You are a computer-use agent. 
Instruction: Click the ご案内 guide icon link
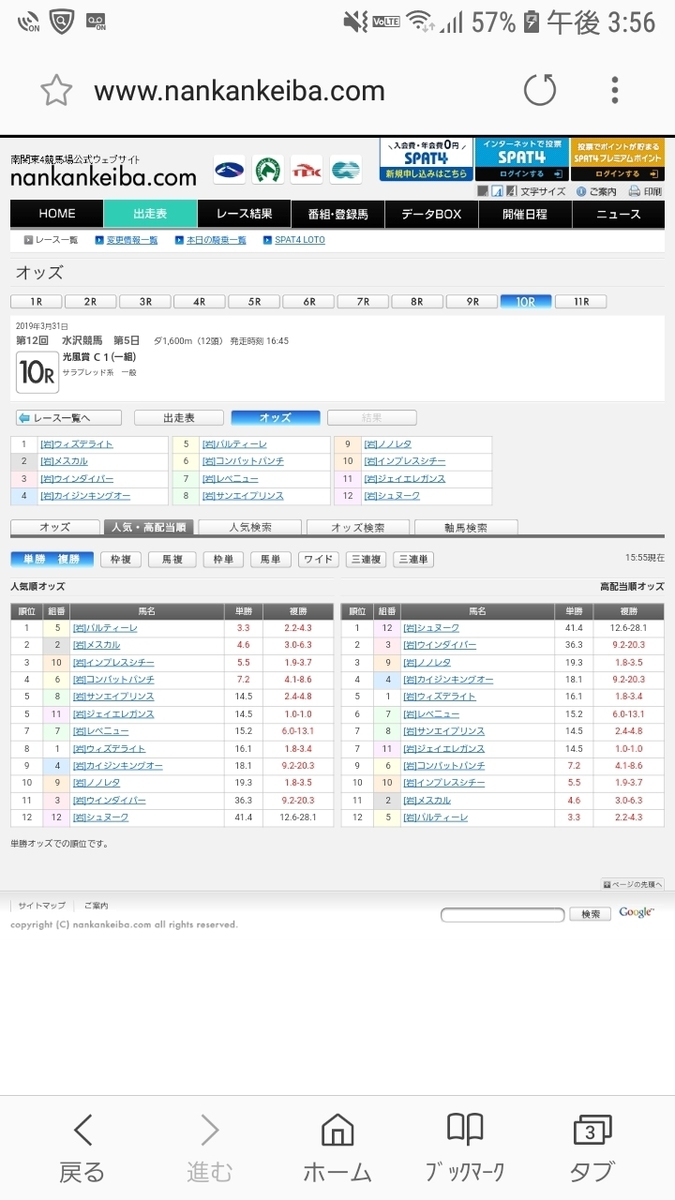(x=595, y=191)
